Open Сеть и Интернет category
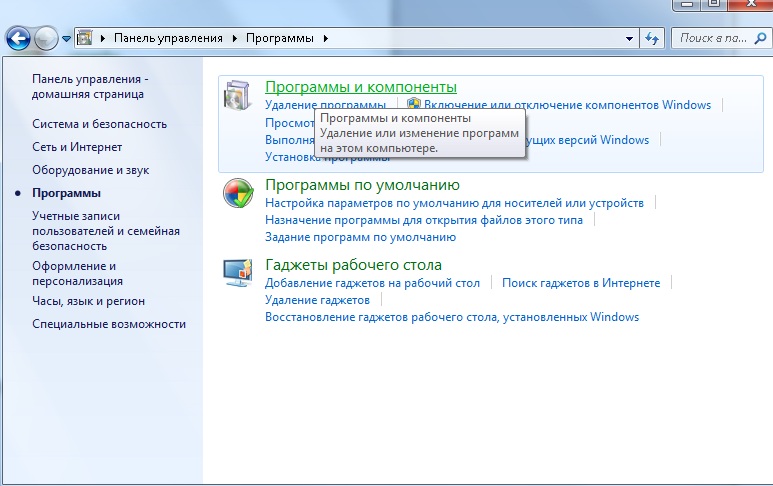773x486 pixels. (77, 147)
